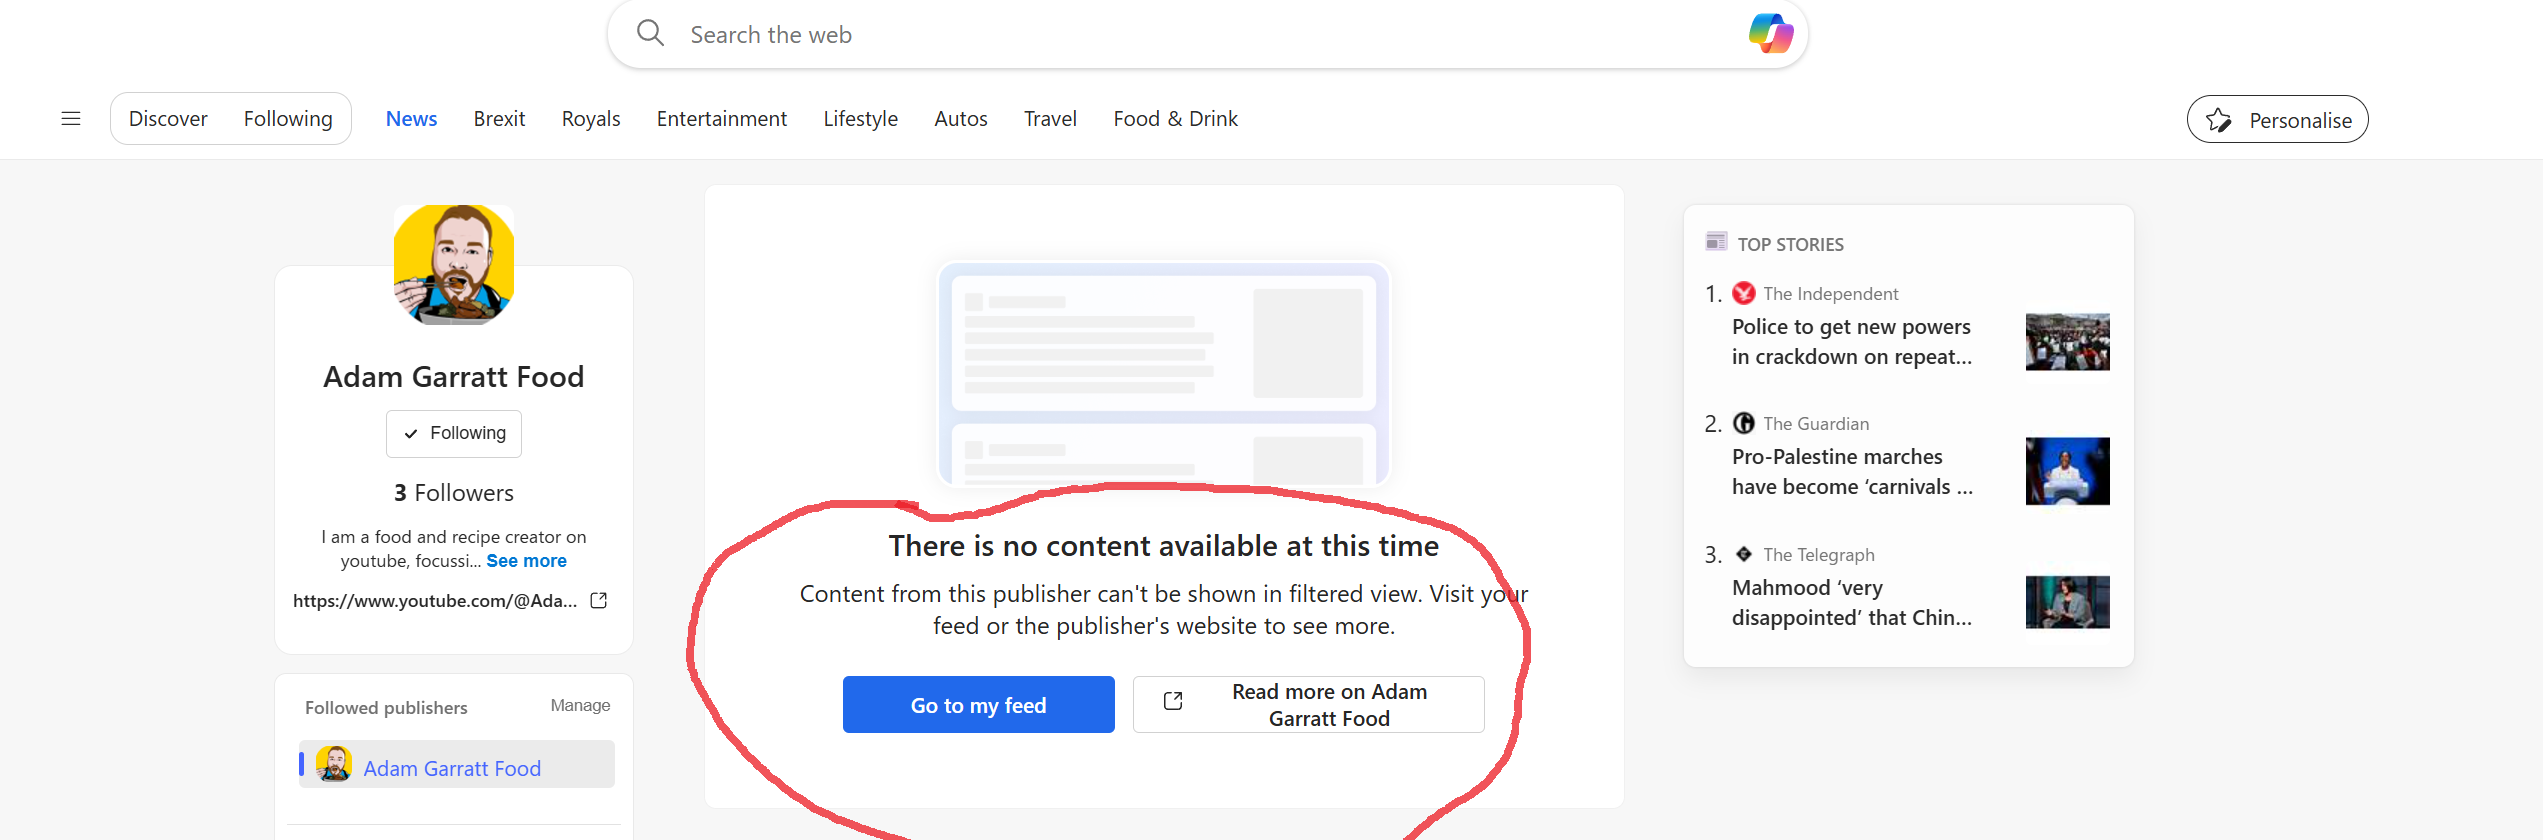Click the TOP STORIES heading

tap(1791, 244)
